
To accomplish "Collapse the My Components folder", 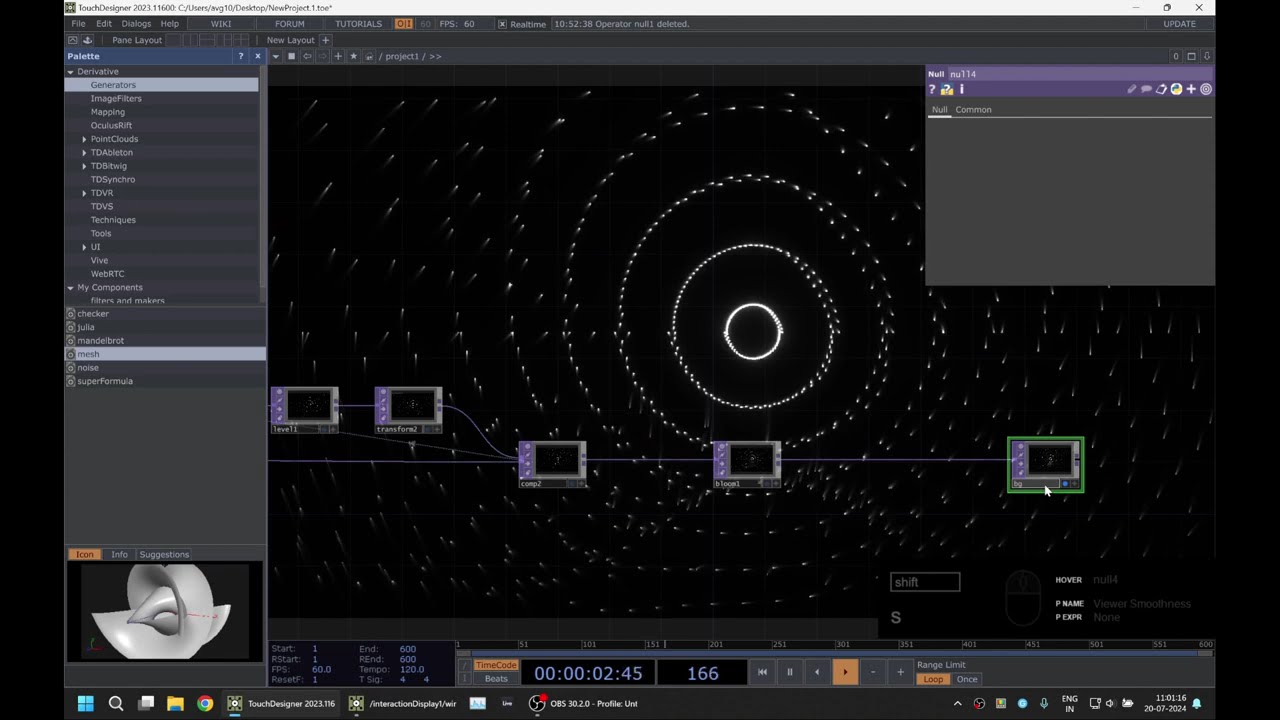I will [x=71, y=288].
